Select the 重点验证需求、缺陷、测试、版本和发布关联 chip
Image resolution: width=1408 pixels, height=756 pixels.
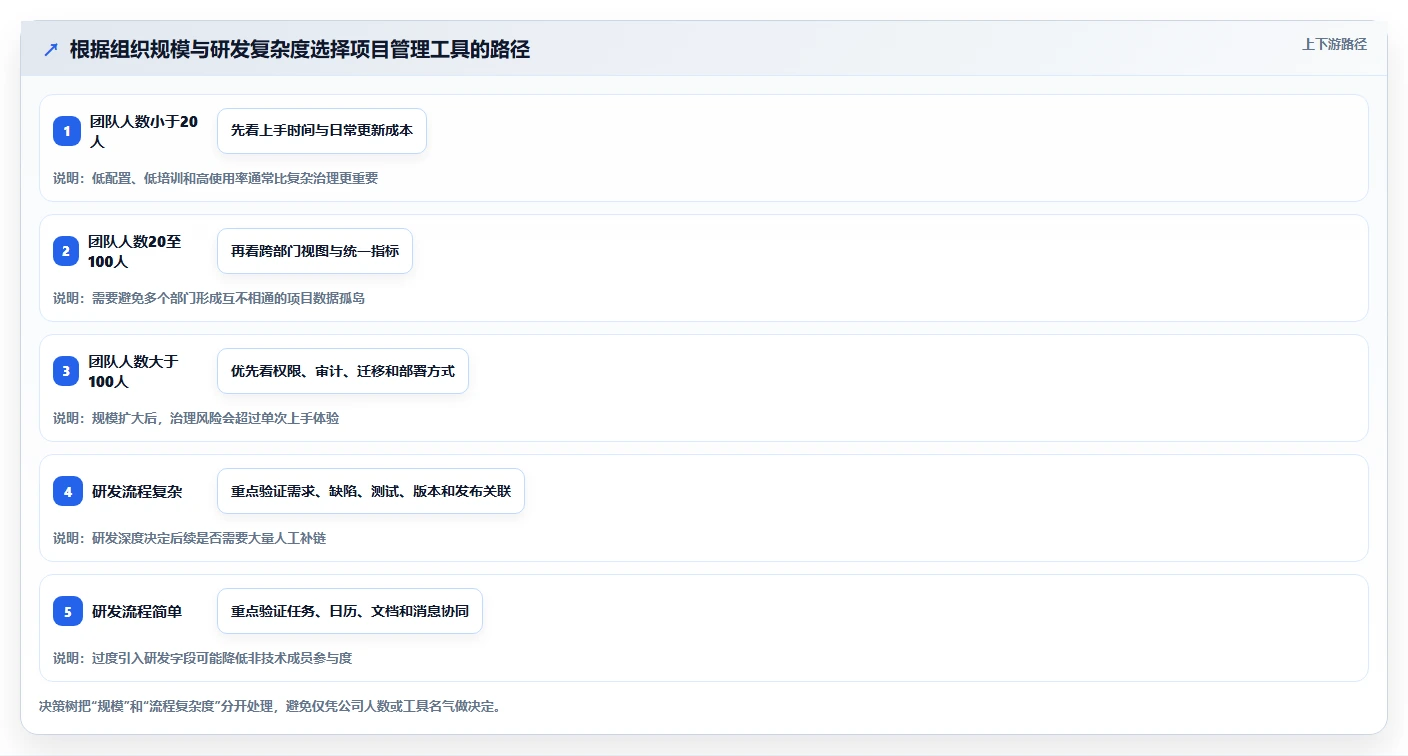click(x=371, y=491)
